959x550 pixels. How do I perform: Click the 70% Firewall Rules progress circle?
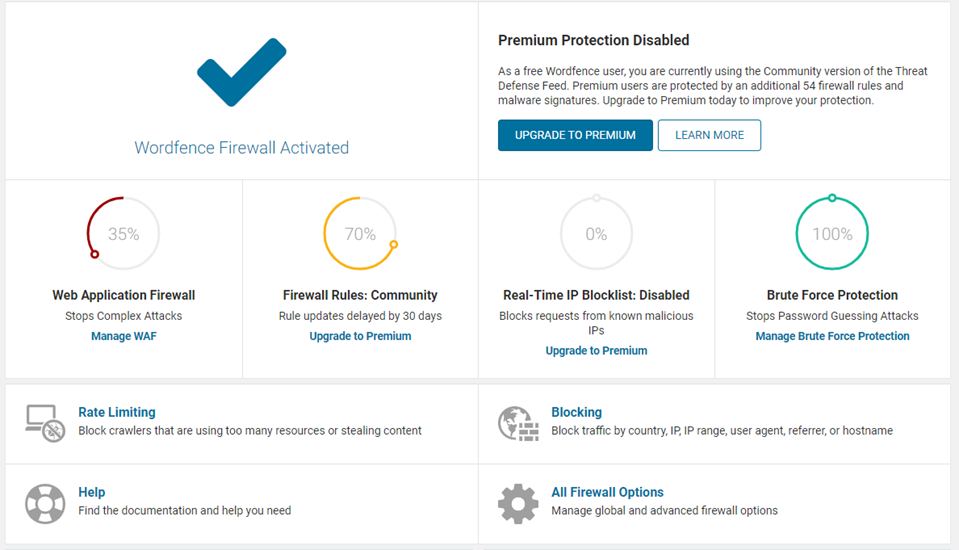(x=360, y=234)
